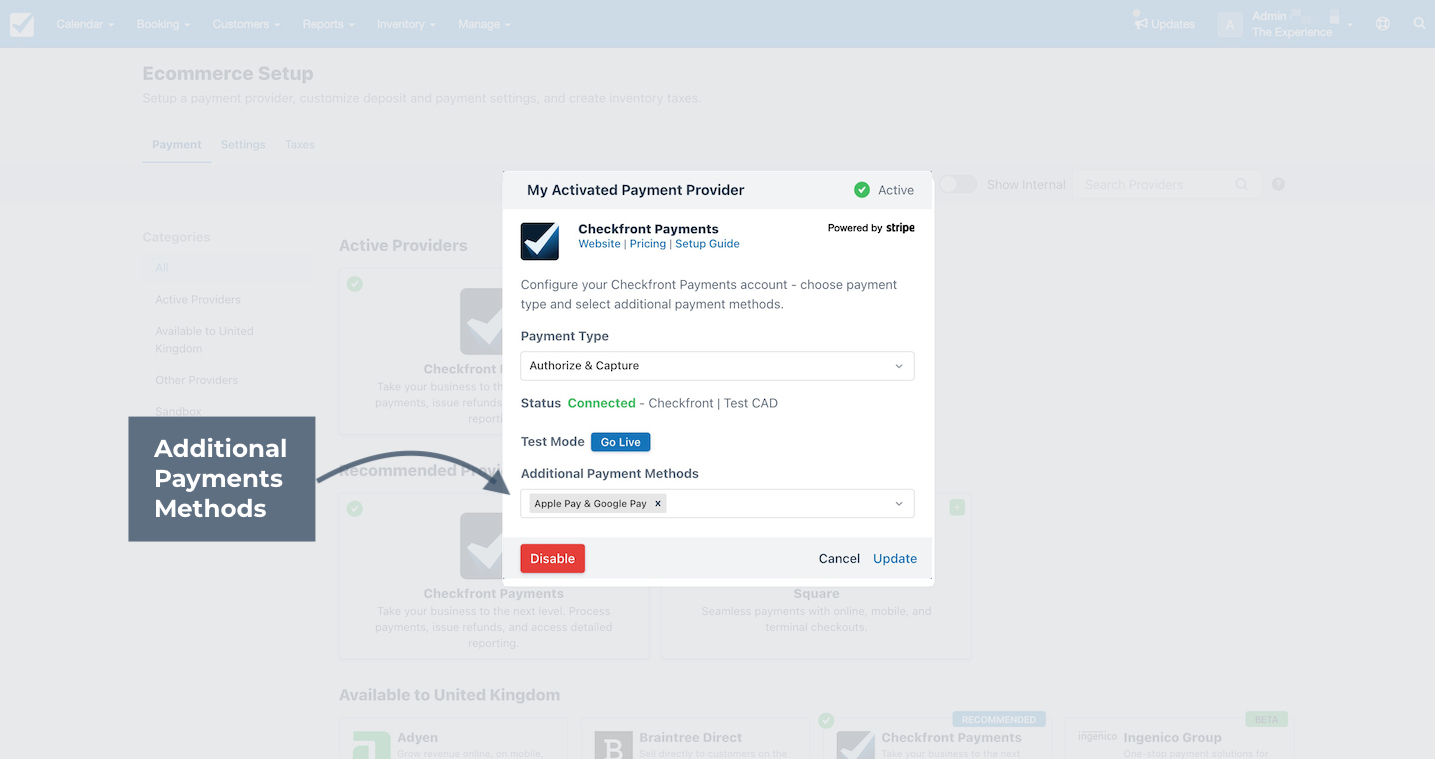Open the Website link
Viewport: 1435px width, 759px height.
pos(600,244)
